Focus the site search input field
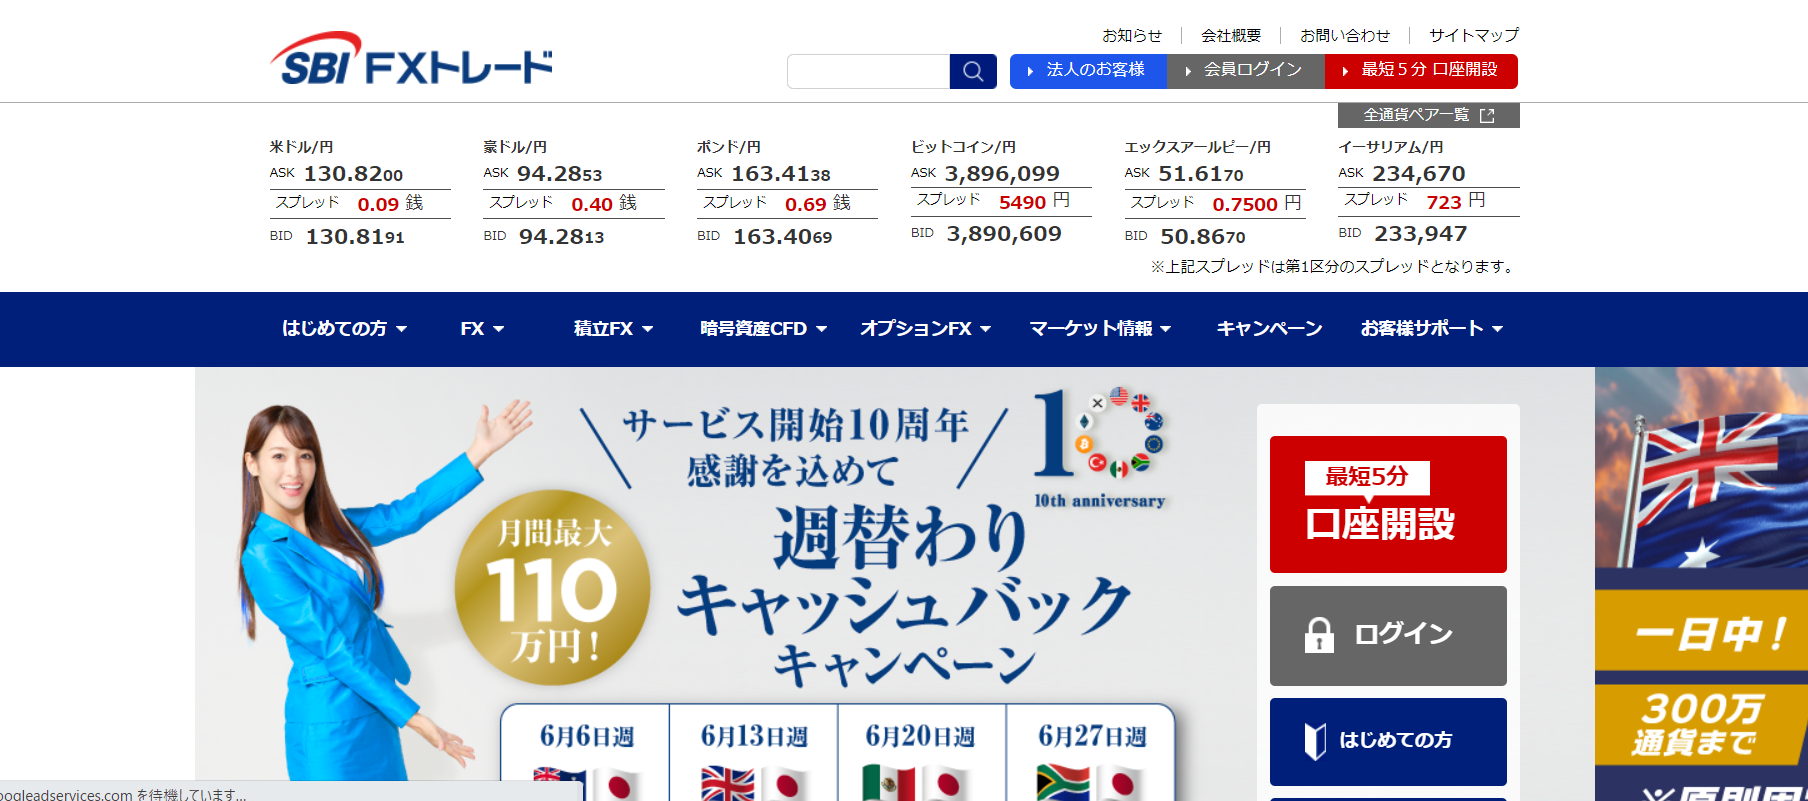1808x801 pixels. (x=868, y=71)
